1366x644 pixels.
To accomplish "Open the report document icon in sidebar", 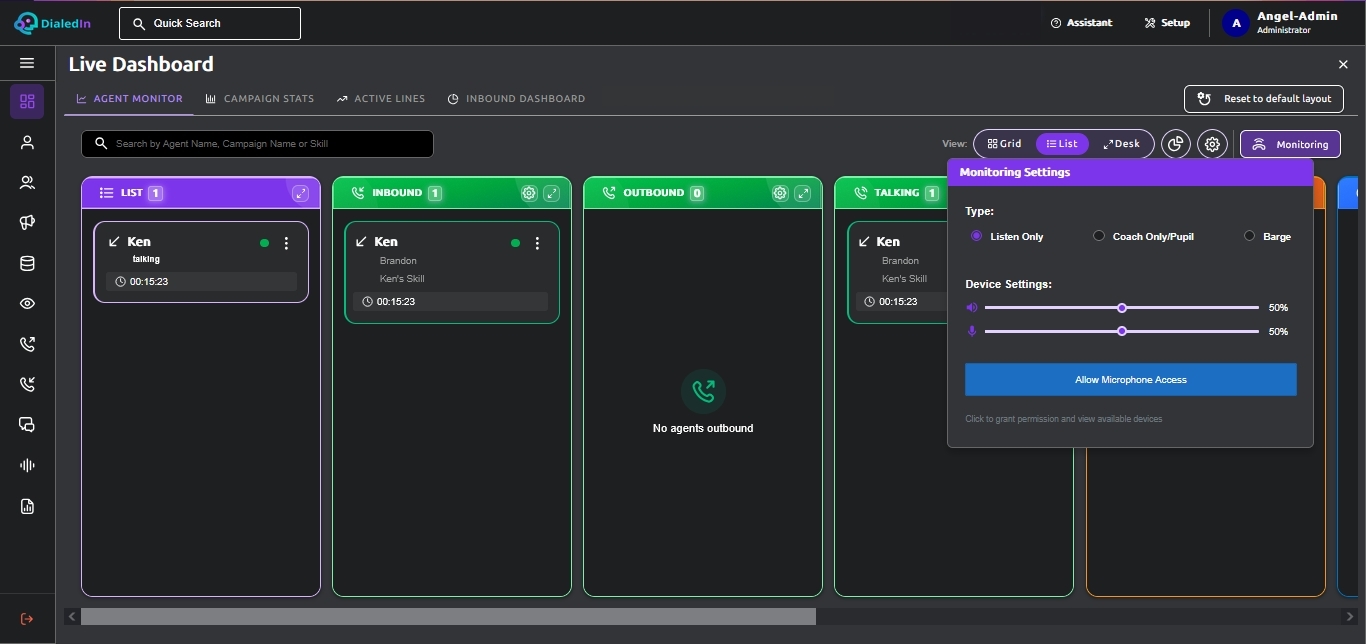I will pyautogui.click(x=27, y=506).
